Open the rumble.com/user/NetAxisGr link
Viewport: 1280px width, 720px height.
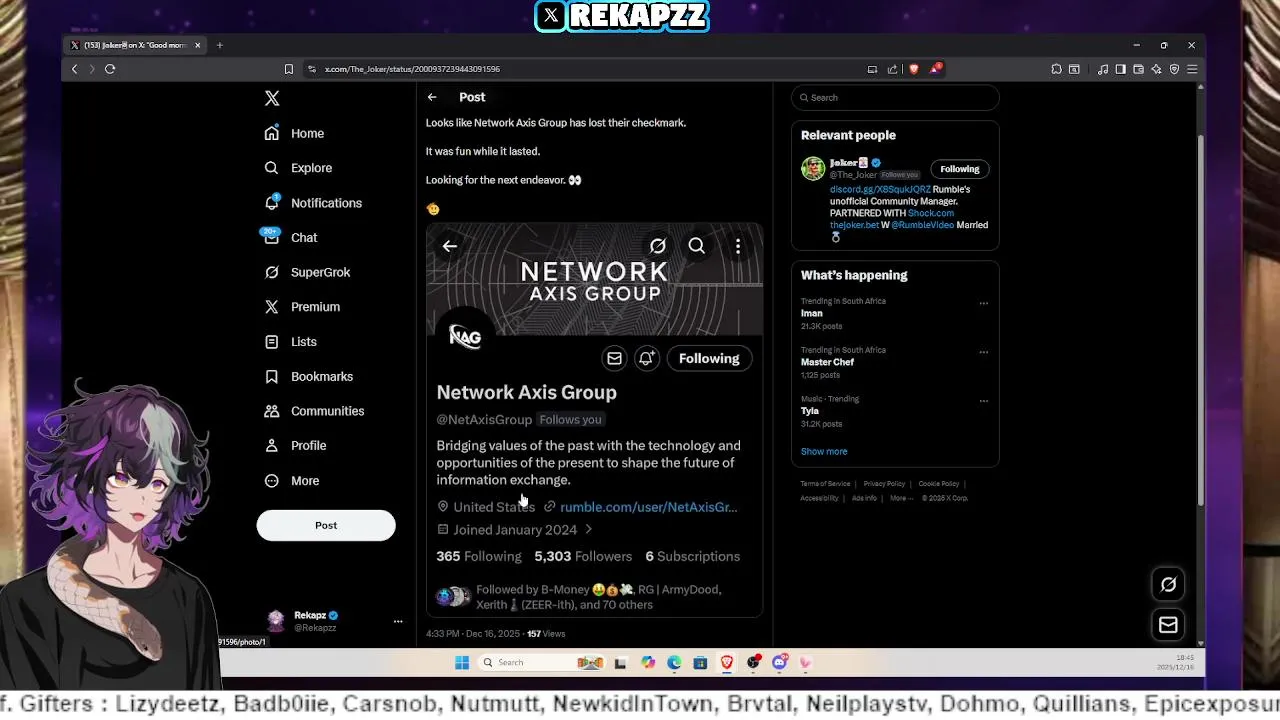pos(648,507)
